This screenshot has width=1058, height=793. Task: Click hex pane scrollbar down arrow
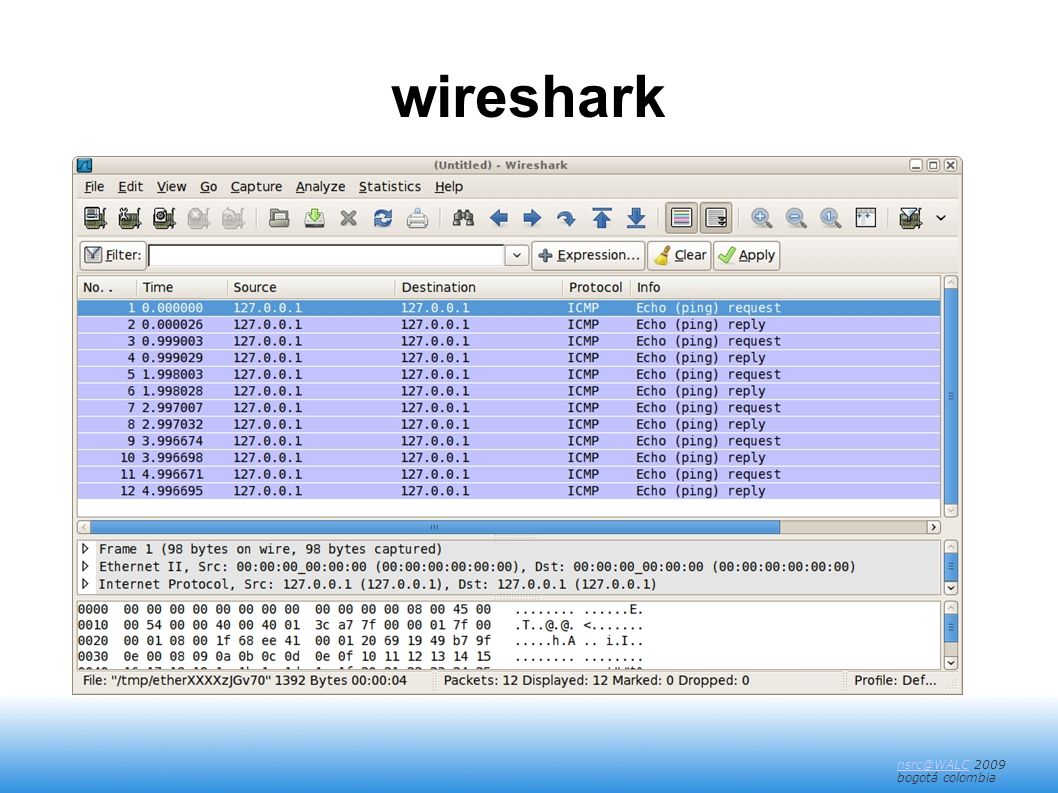pos(951,663)
